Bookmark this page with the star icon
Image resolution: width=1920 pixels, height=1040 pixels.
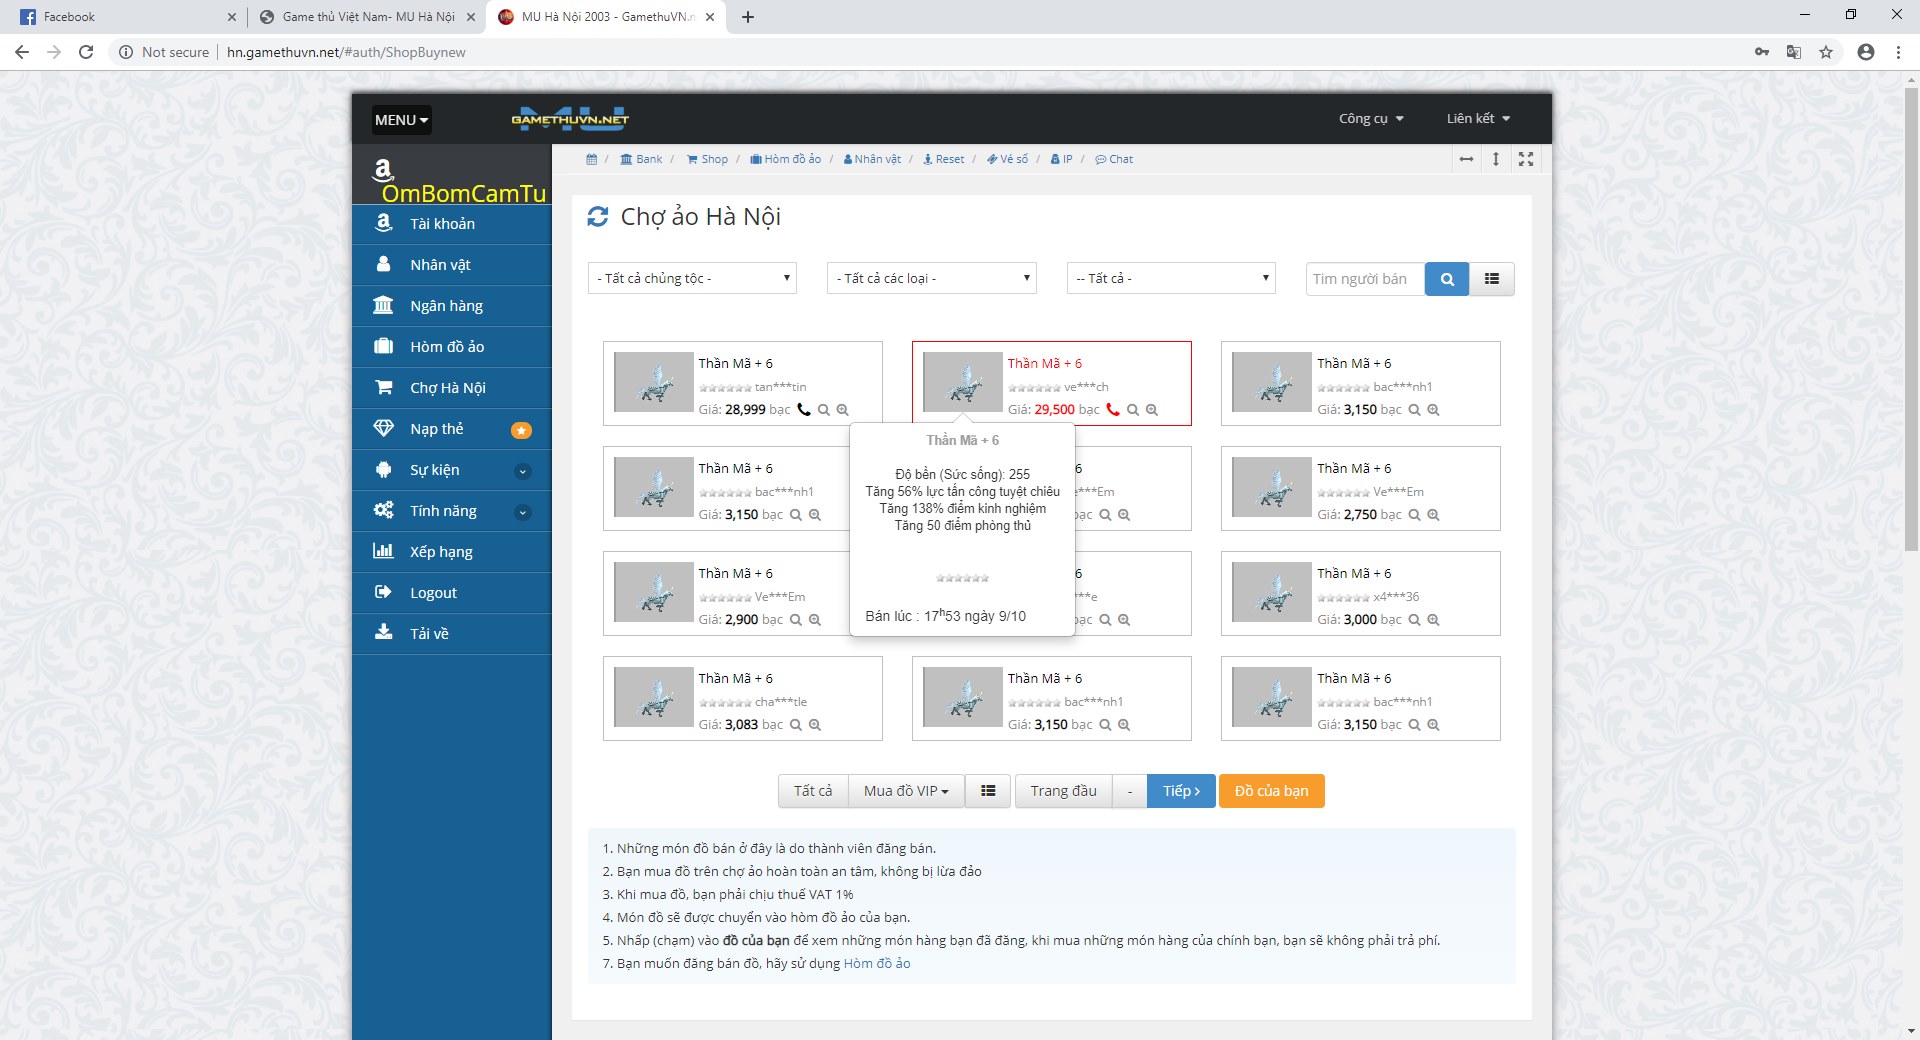(1826, 52)
